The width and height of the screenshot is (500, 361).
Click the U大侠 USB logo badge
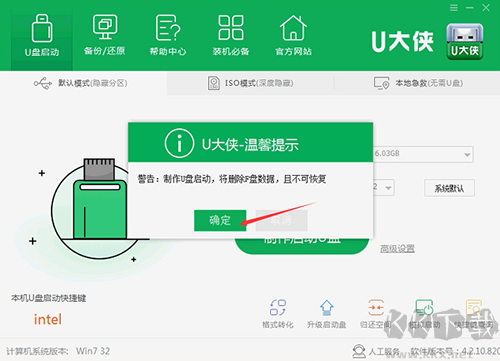coord(465,42)
